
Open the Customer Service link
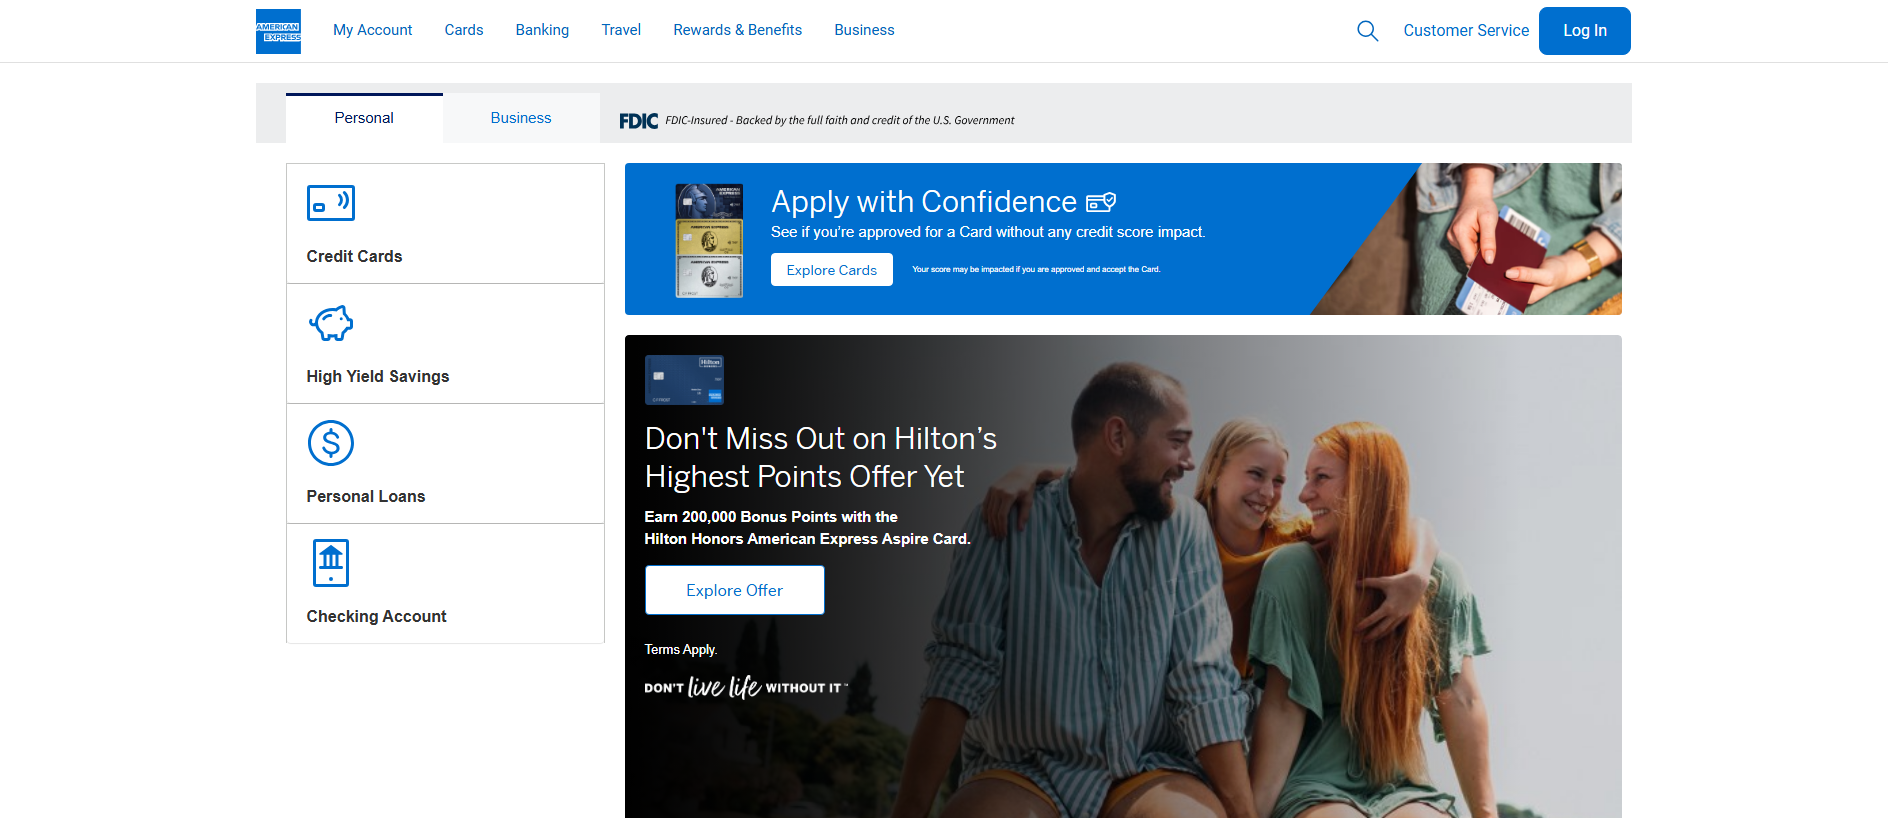click(1466, 31)
